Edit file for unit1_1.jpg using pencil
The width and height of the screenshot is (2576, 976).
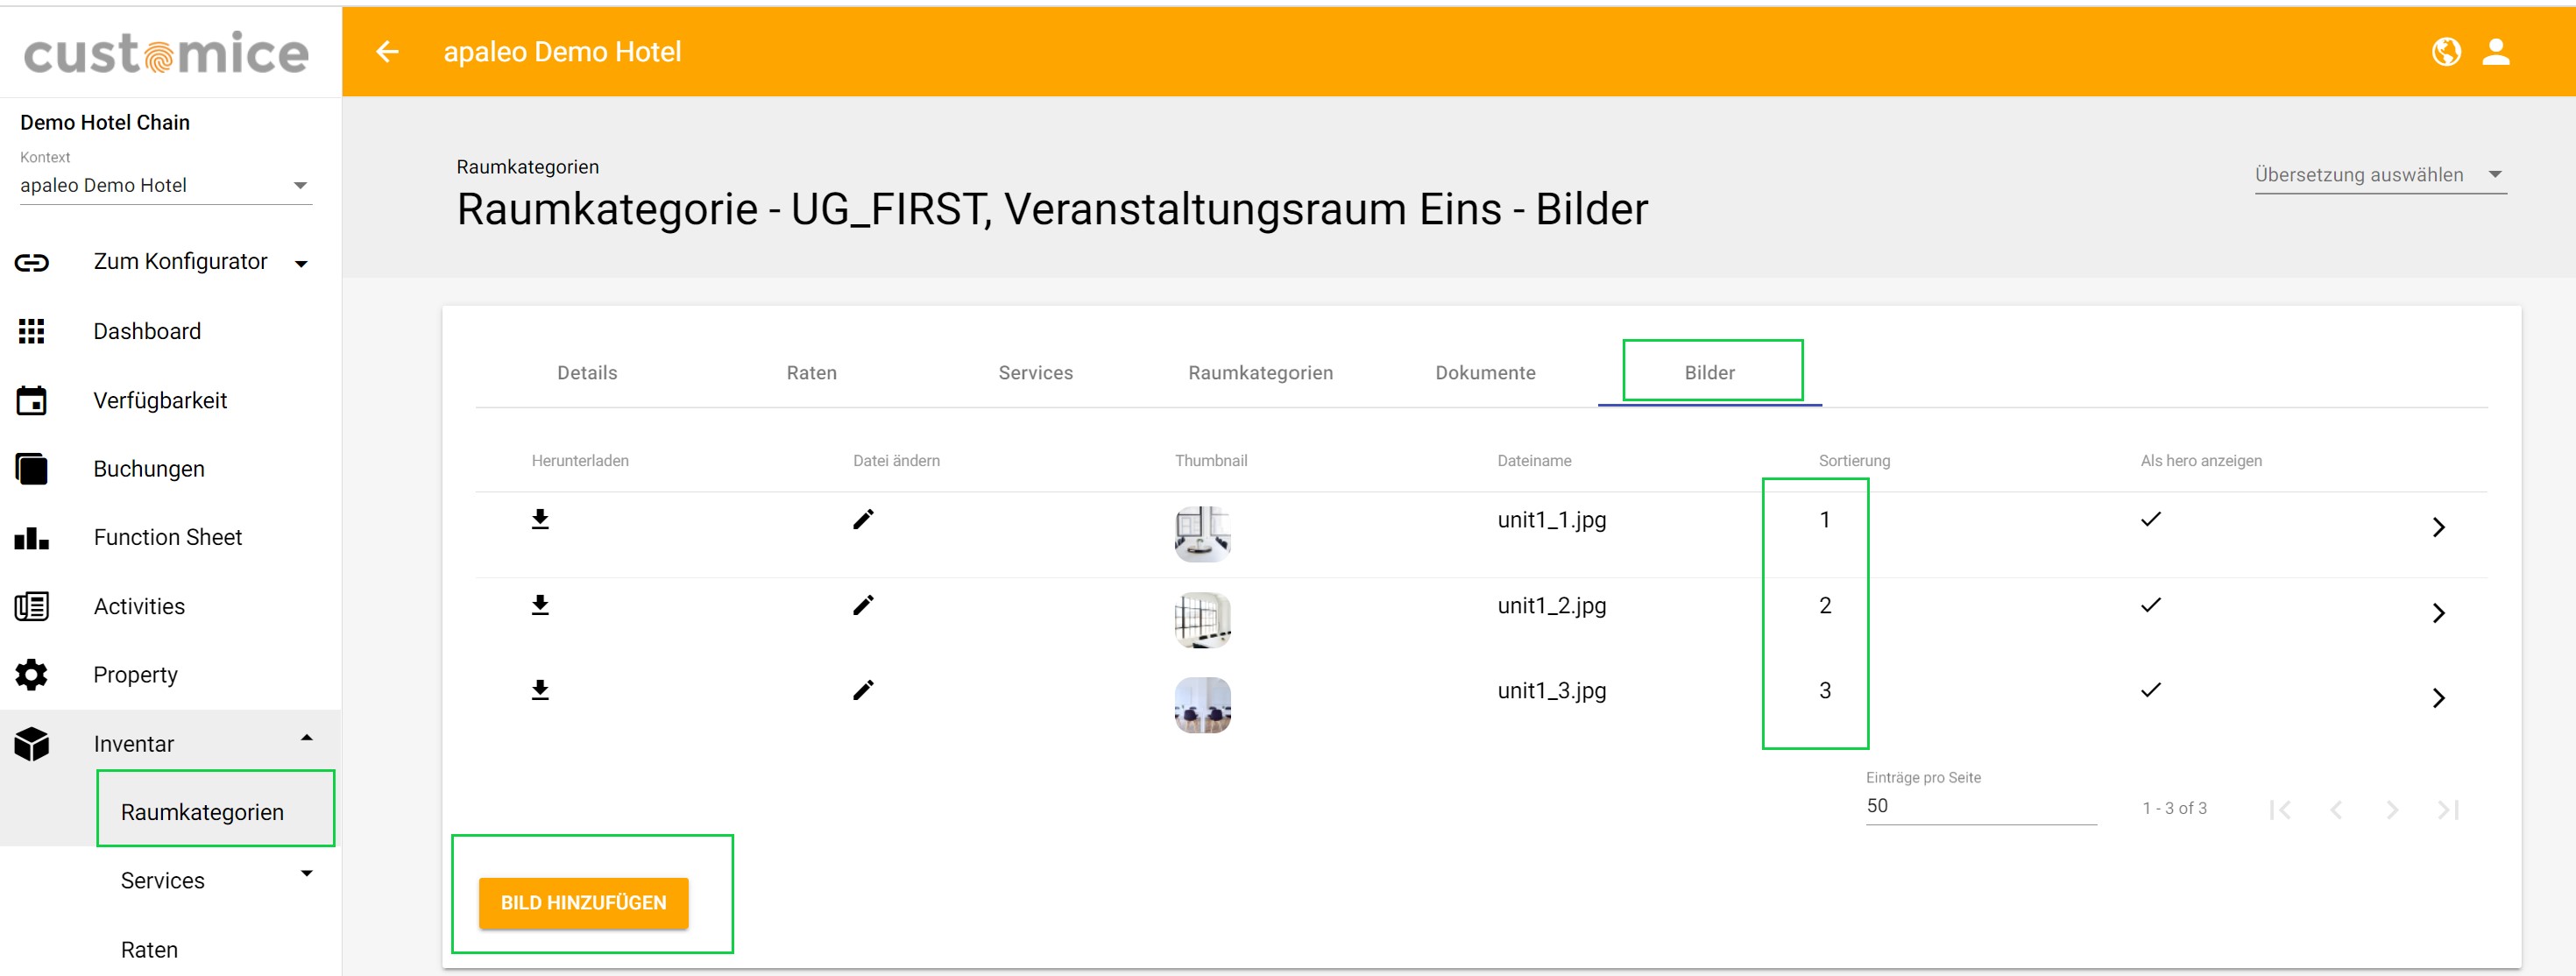click(x=863, y=519)
